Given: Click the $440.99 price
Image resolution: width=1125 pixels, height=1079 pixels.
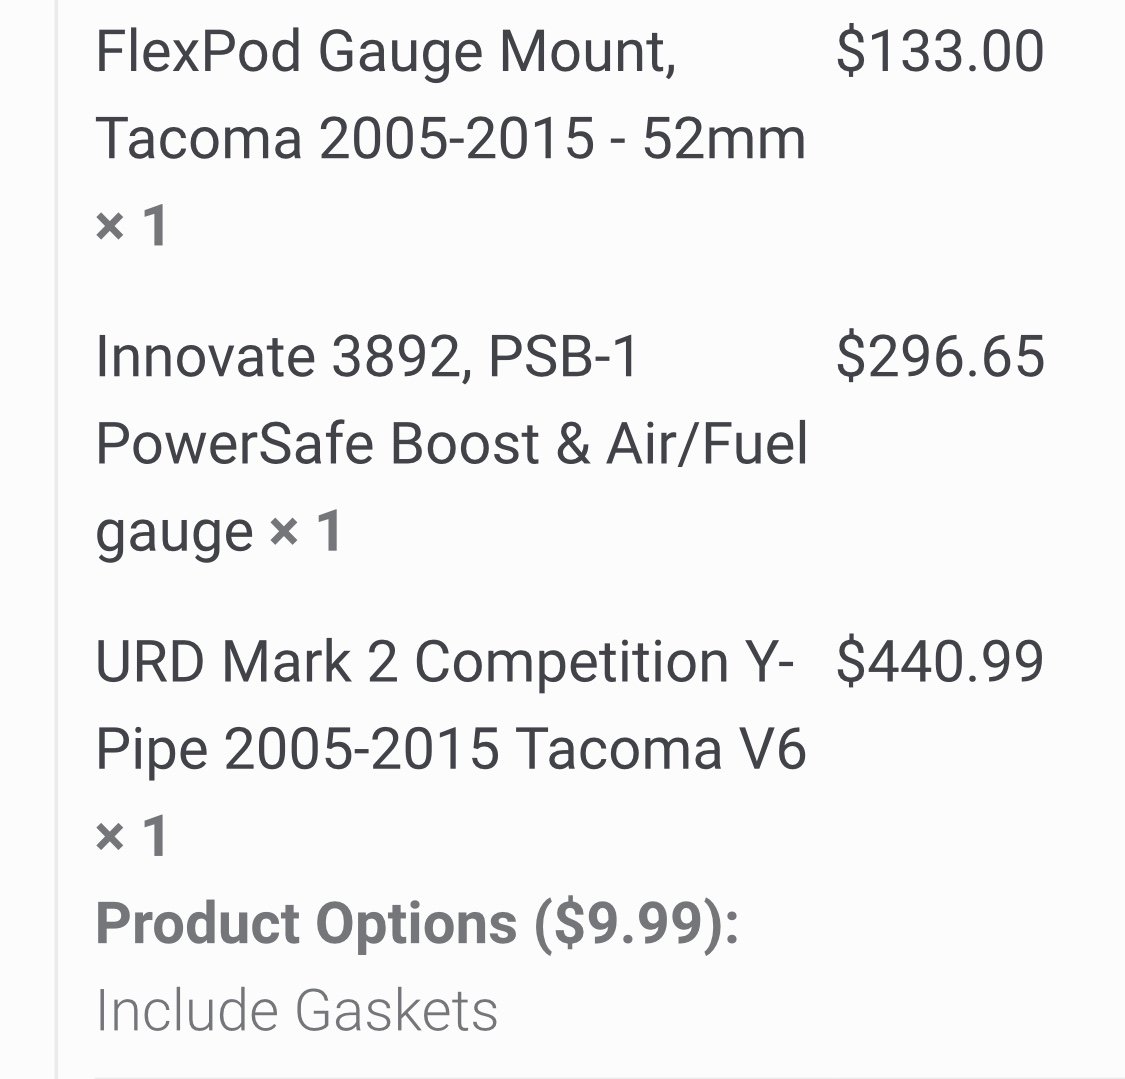Looking at the screenshot, I should [940, 662].
